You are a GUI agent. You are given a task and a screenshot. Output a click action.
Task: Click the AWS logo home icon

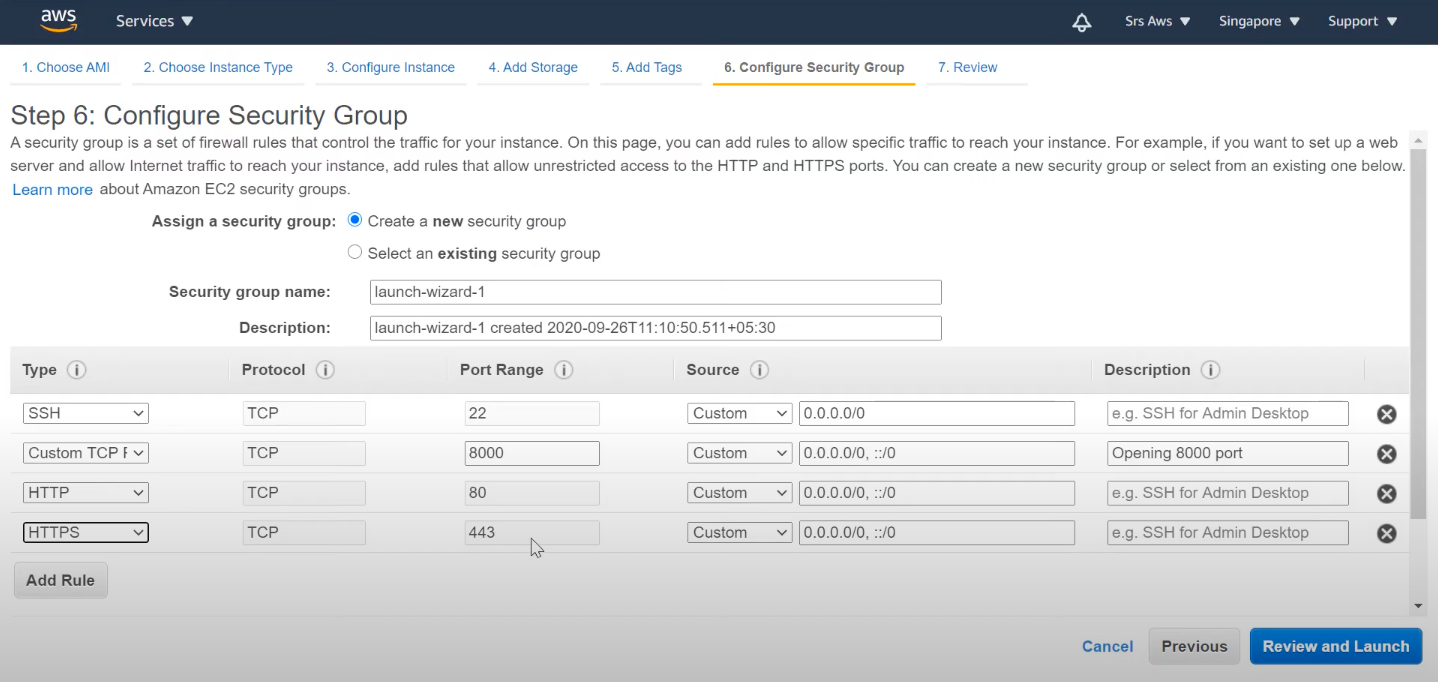[x=59, y=21]
